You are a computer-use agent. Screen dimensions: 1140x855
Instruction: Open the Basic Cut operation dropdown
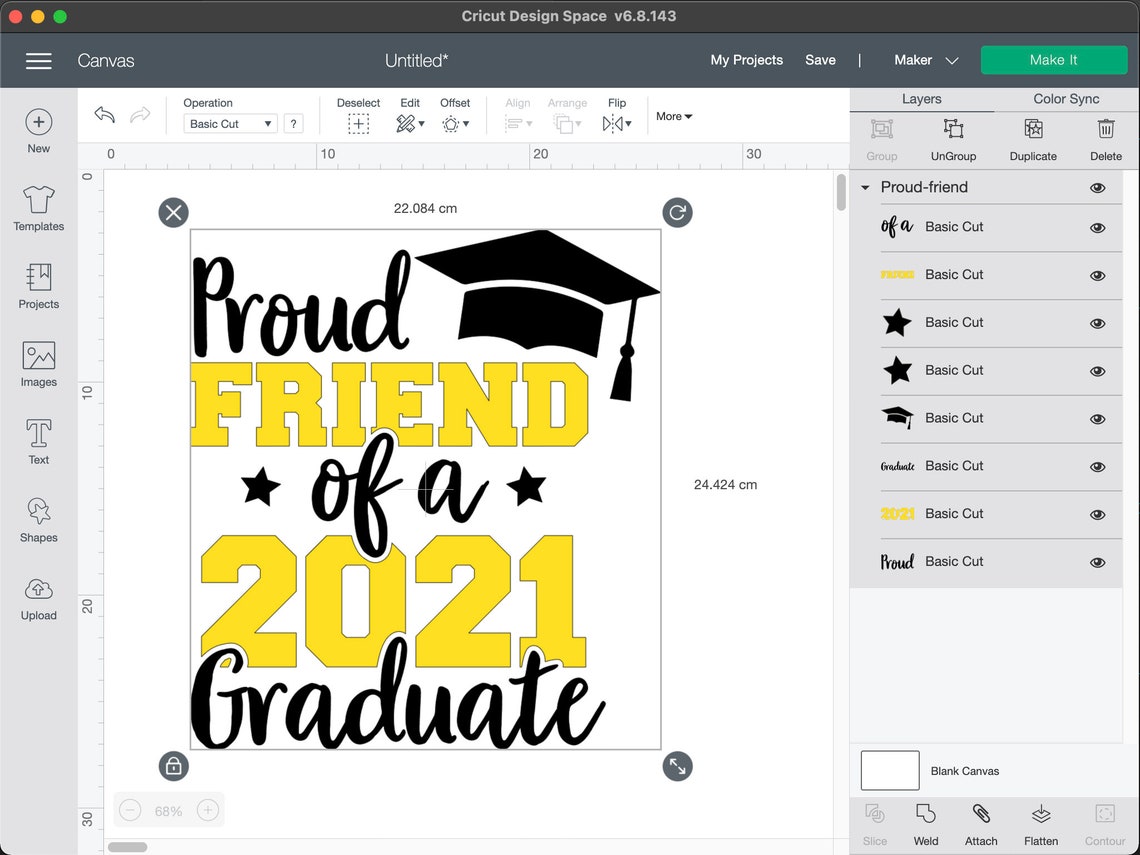click(229, 122)
